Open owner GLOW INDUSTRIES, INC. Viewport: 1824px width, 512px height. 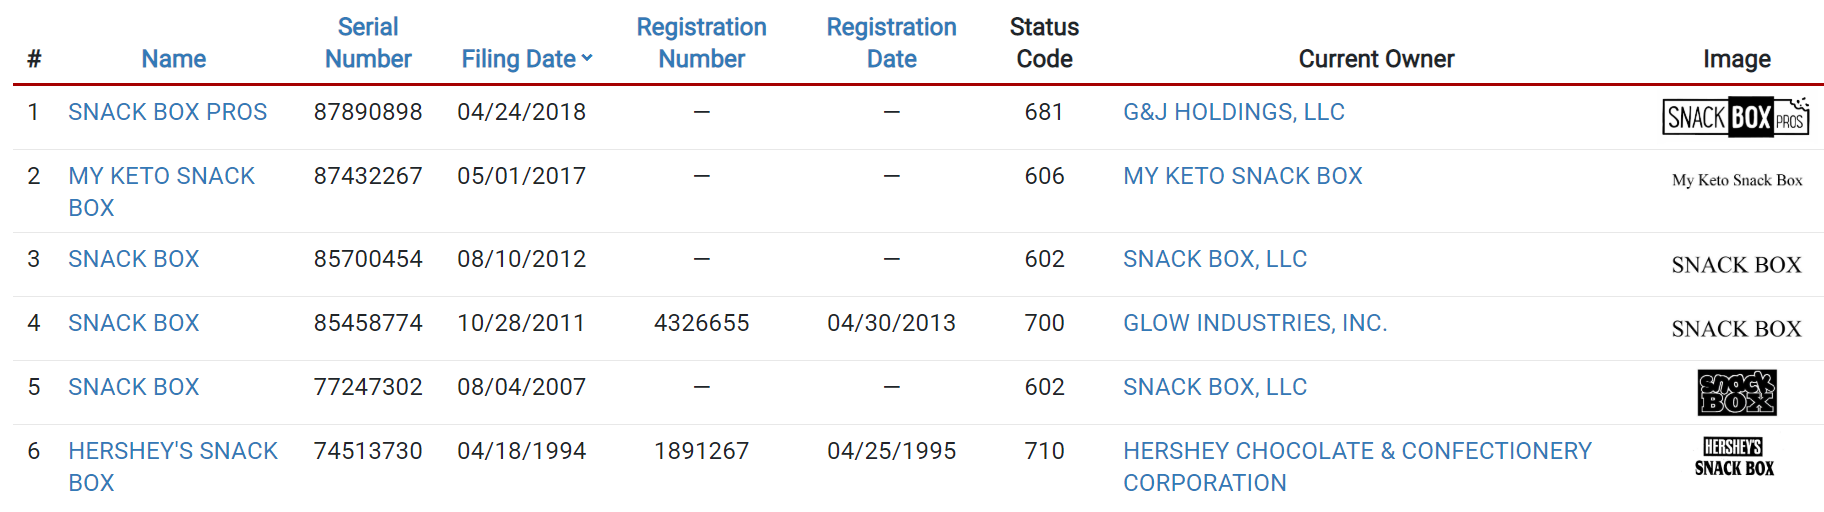pyautogui.click(x=1254, y=323)
